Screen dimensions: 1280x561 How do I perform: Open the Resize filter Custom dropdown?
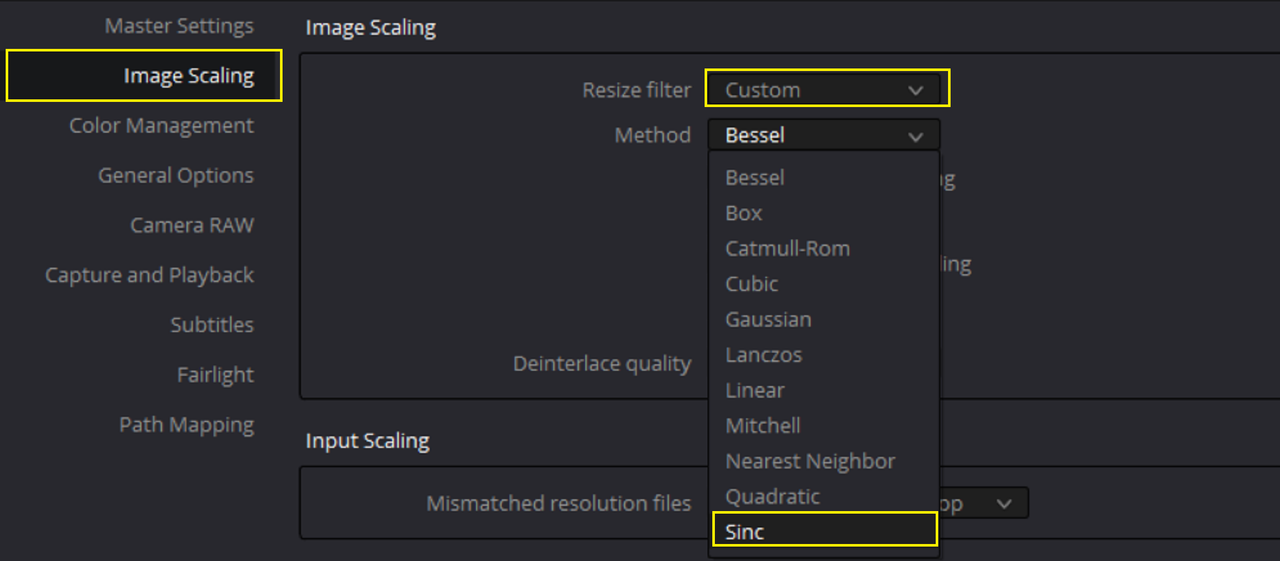click(x=826, y=90)
